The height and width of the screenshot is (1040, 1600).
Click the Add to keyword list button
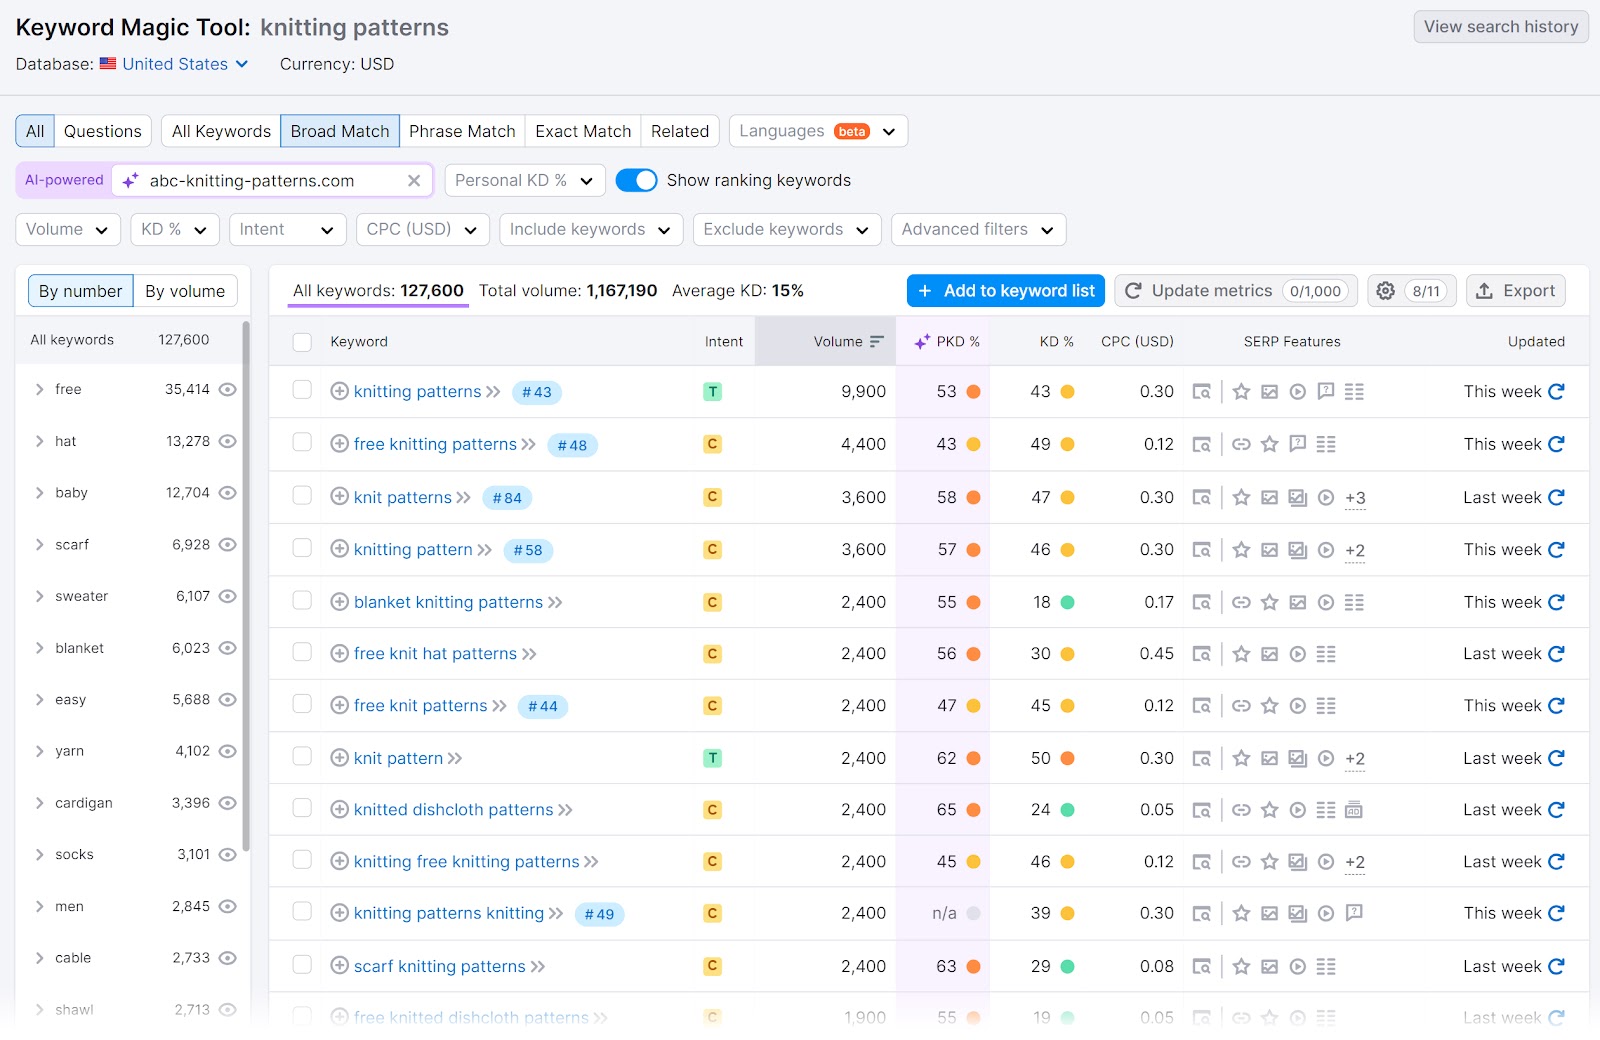(1005, 291)
